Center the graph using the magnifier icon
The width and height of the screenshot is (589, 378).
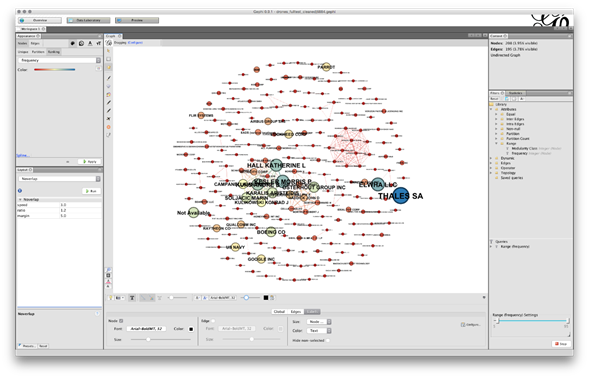tap(109, 270)
